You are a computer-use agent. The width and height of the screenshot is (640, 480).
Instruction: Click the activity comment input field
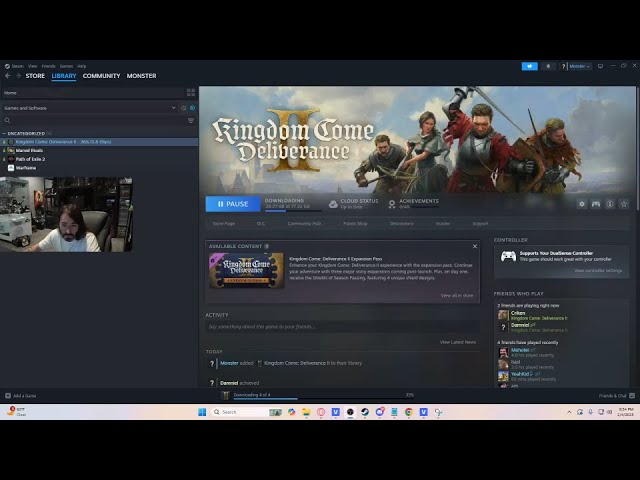[342, 327]
